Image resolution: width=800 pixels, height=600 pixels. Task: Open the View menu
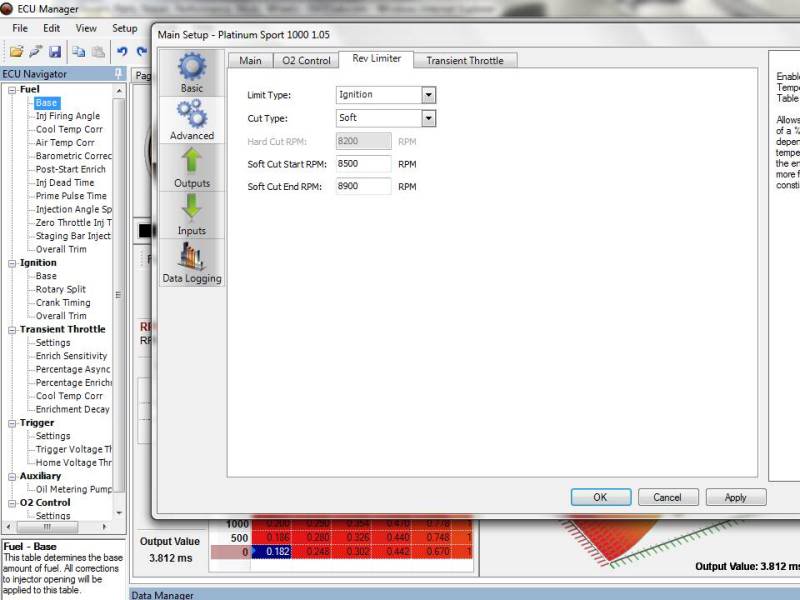[x=86, y=28]
